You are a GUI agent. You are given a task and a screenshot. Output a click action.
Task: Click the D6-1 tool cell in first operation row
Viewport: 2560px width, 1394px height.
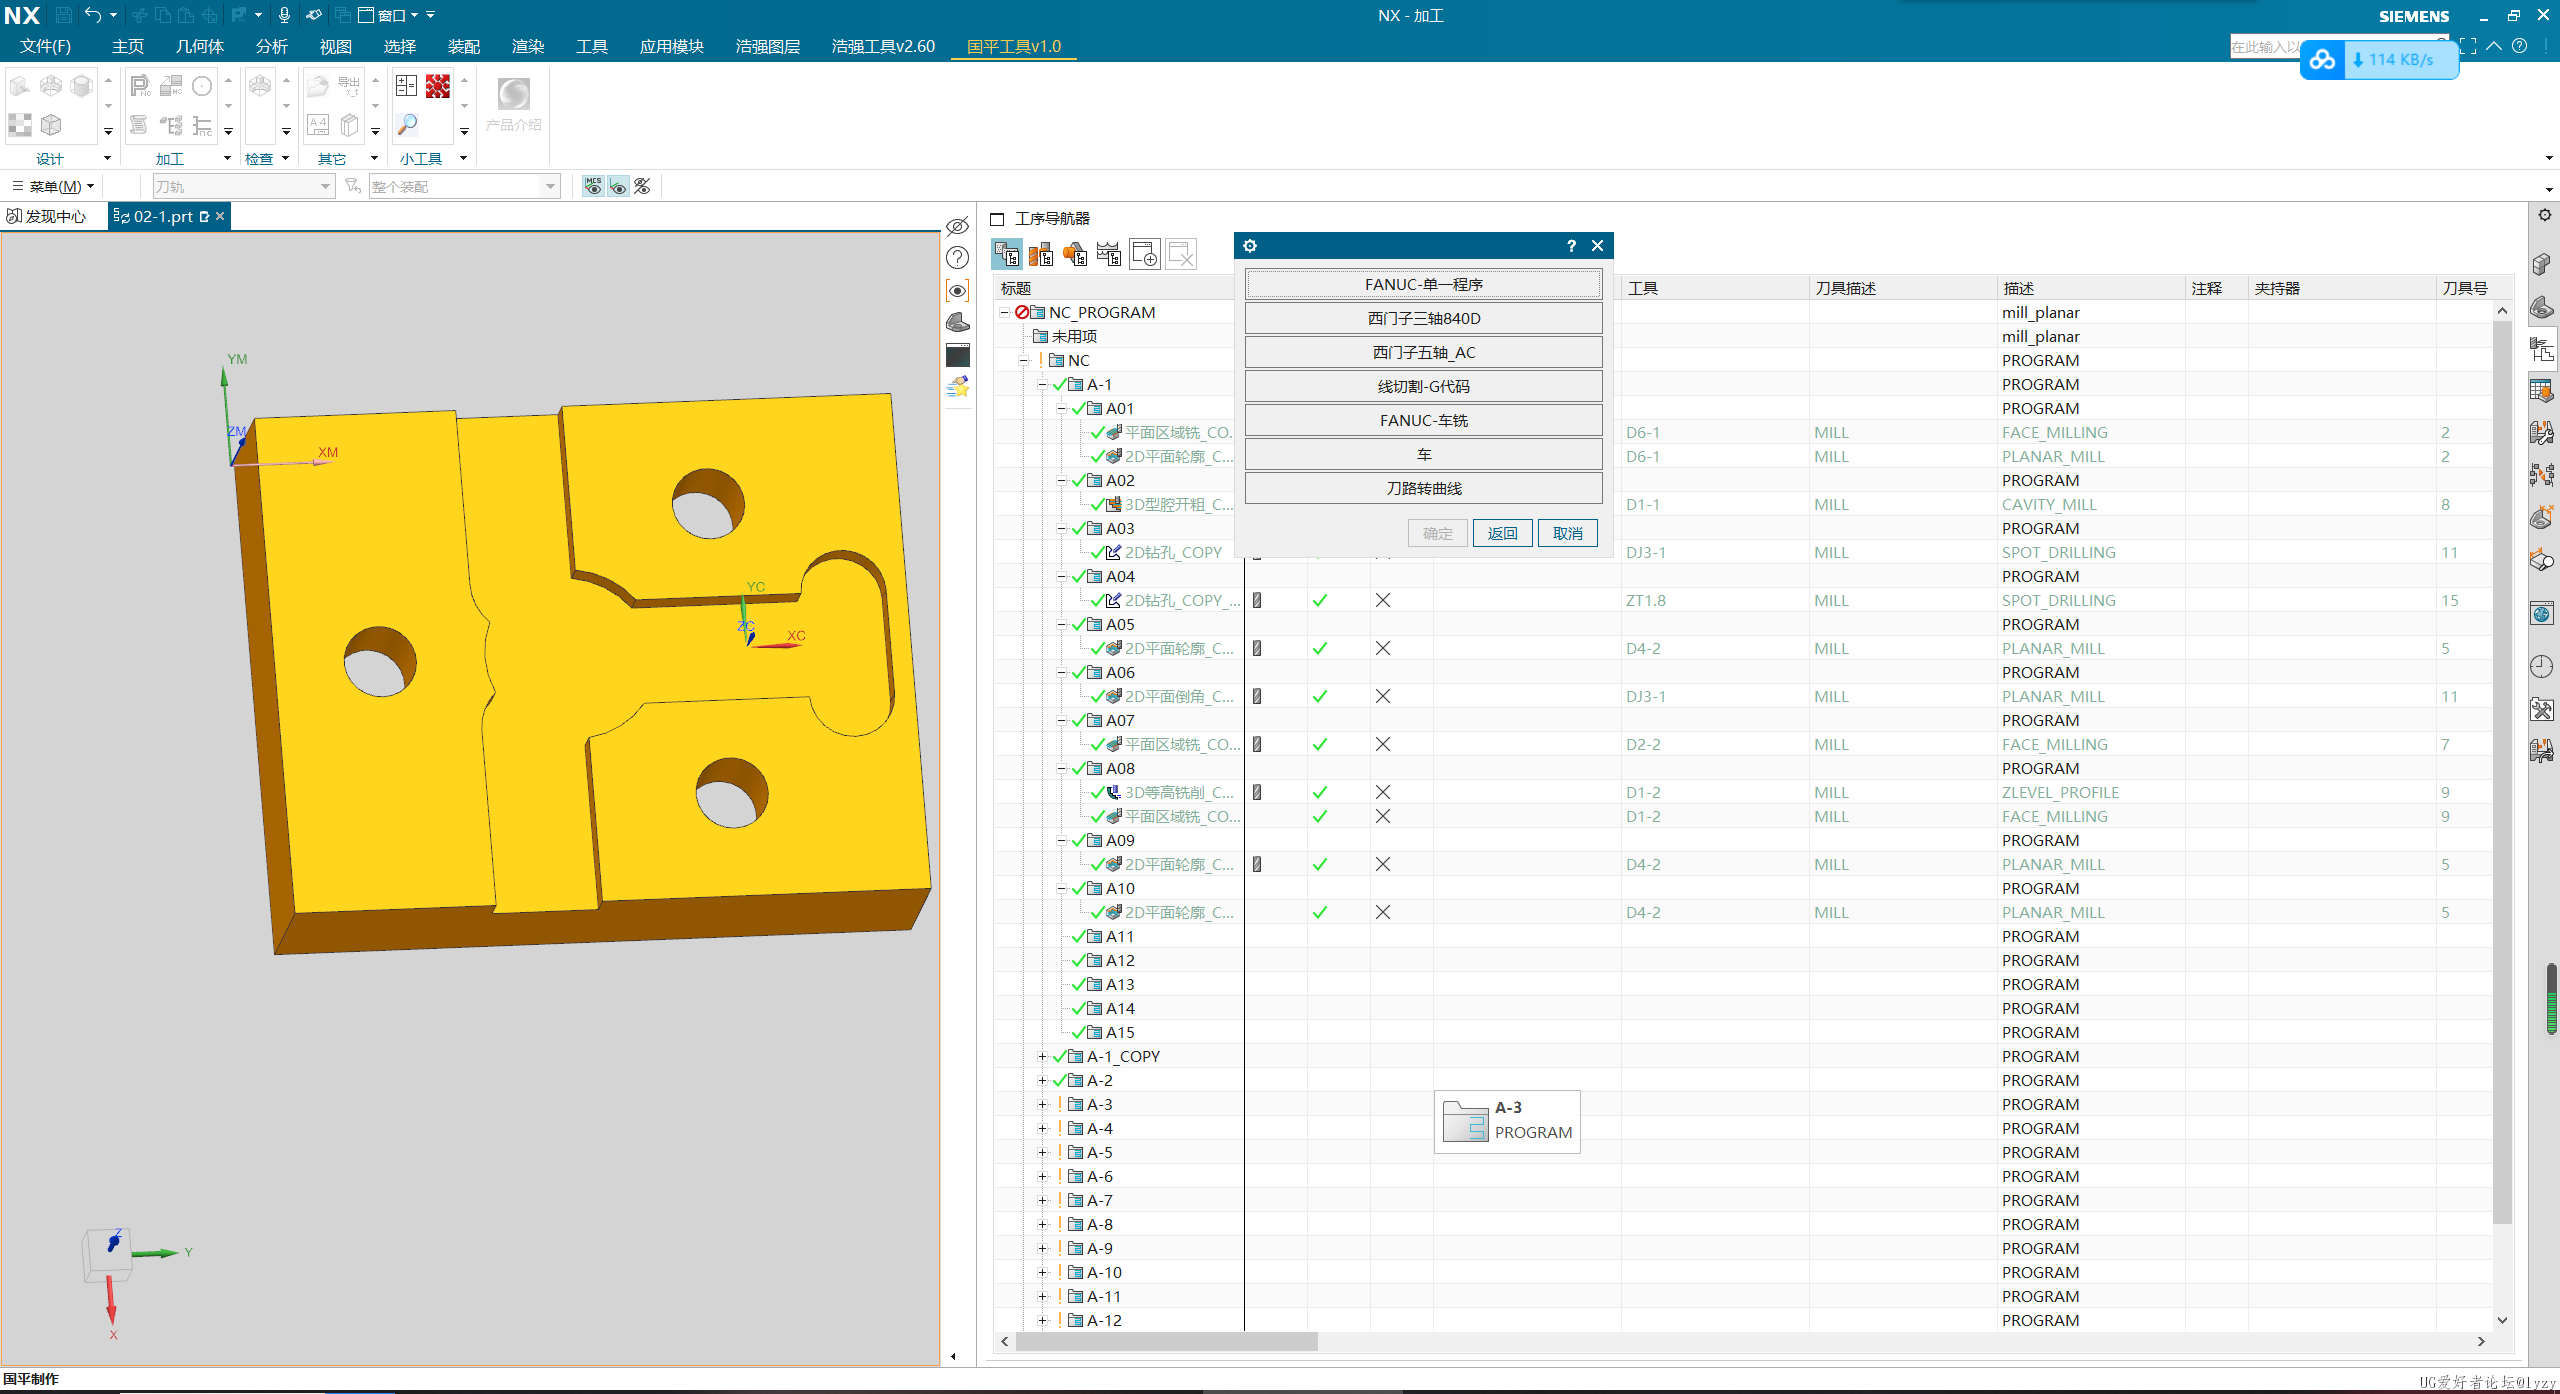tap(1714, 433)
